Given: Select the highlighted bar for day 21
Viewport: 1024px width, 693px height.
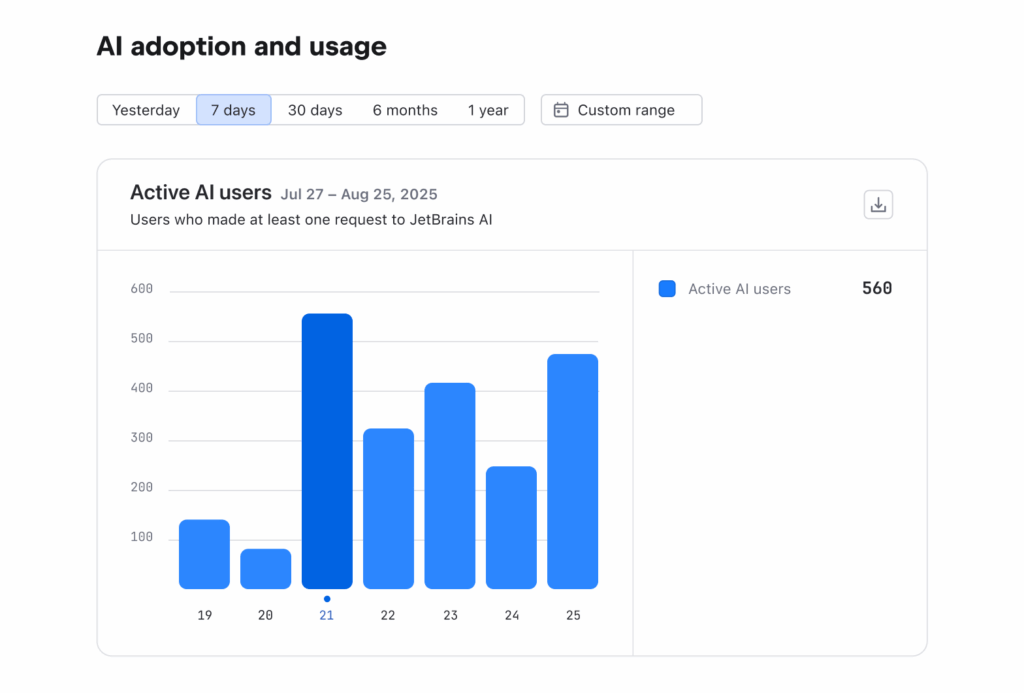Looking at the screenshot, I should (x=327, y=451).
